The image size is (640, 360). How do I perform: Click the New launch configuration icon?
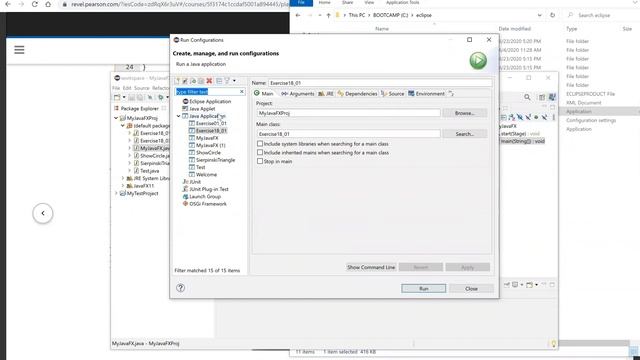coord(177,81)
